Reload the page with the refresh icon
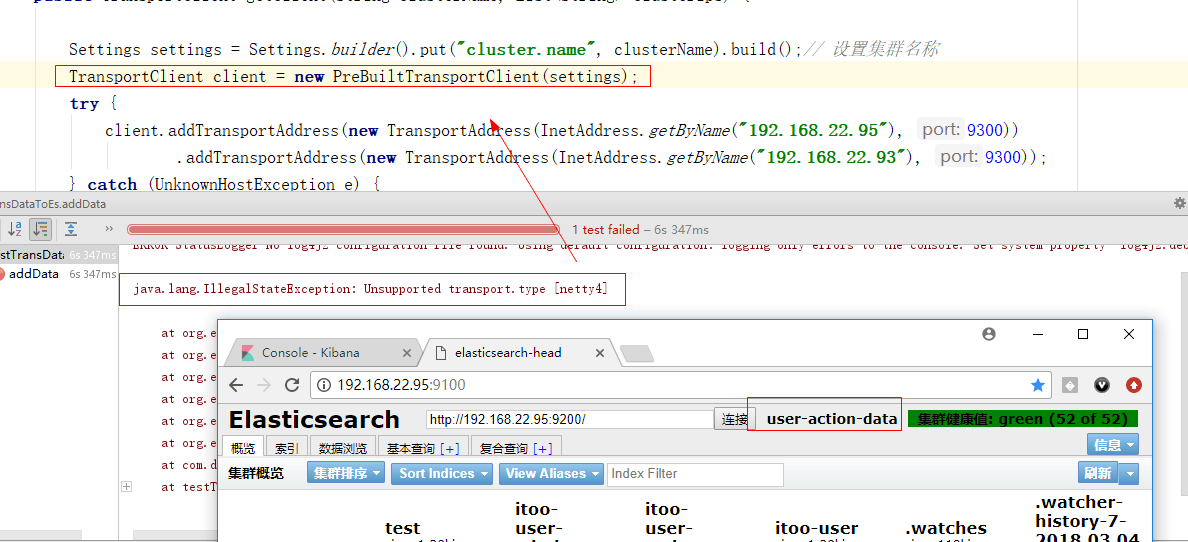The height and width of the screenshot is (542, 1188). point(292,385)
